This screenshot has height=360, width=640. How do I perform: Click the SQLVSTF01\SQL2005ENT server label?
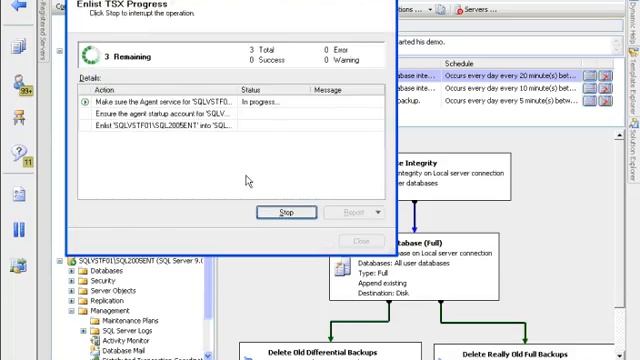click(x=140, y=261)
